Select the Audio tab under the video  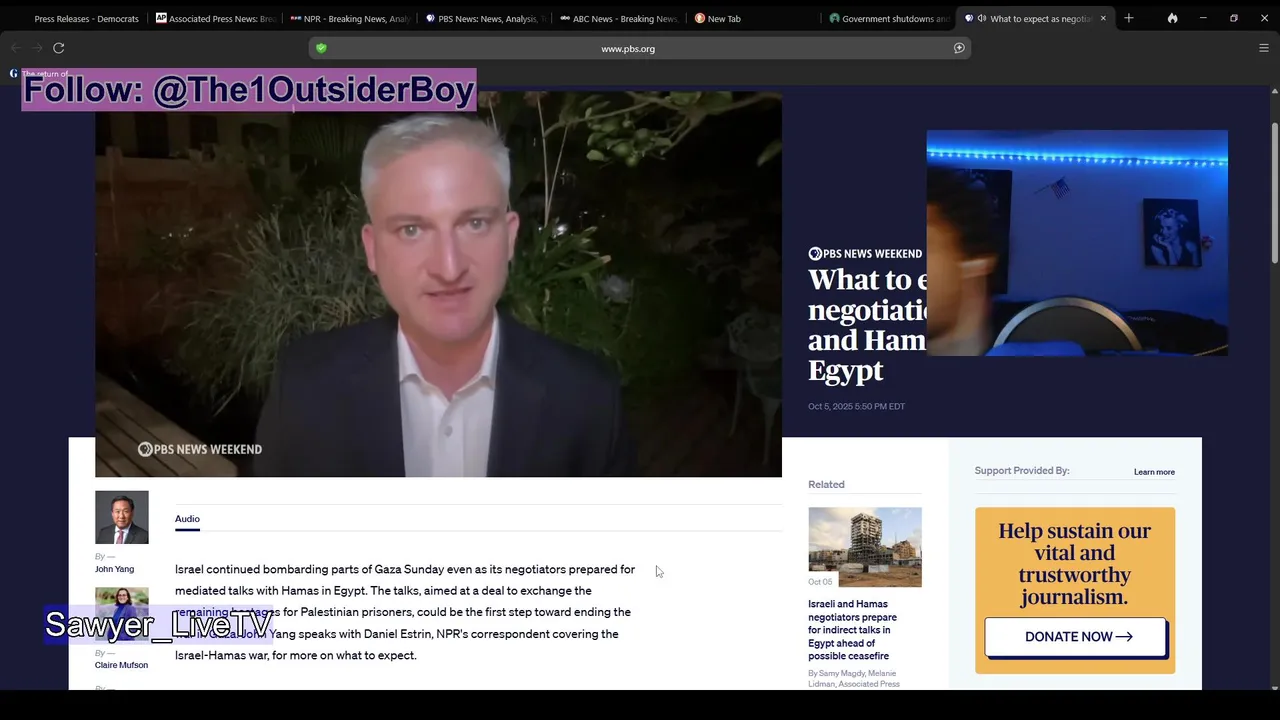(x=187, y=519)
